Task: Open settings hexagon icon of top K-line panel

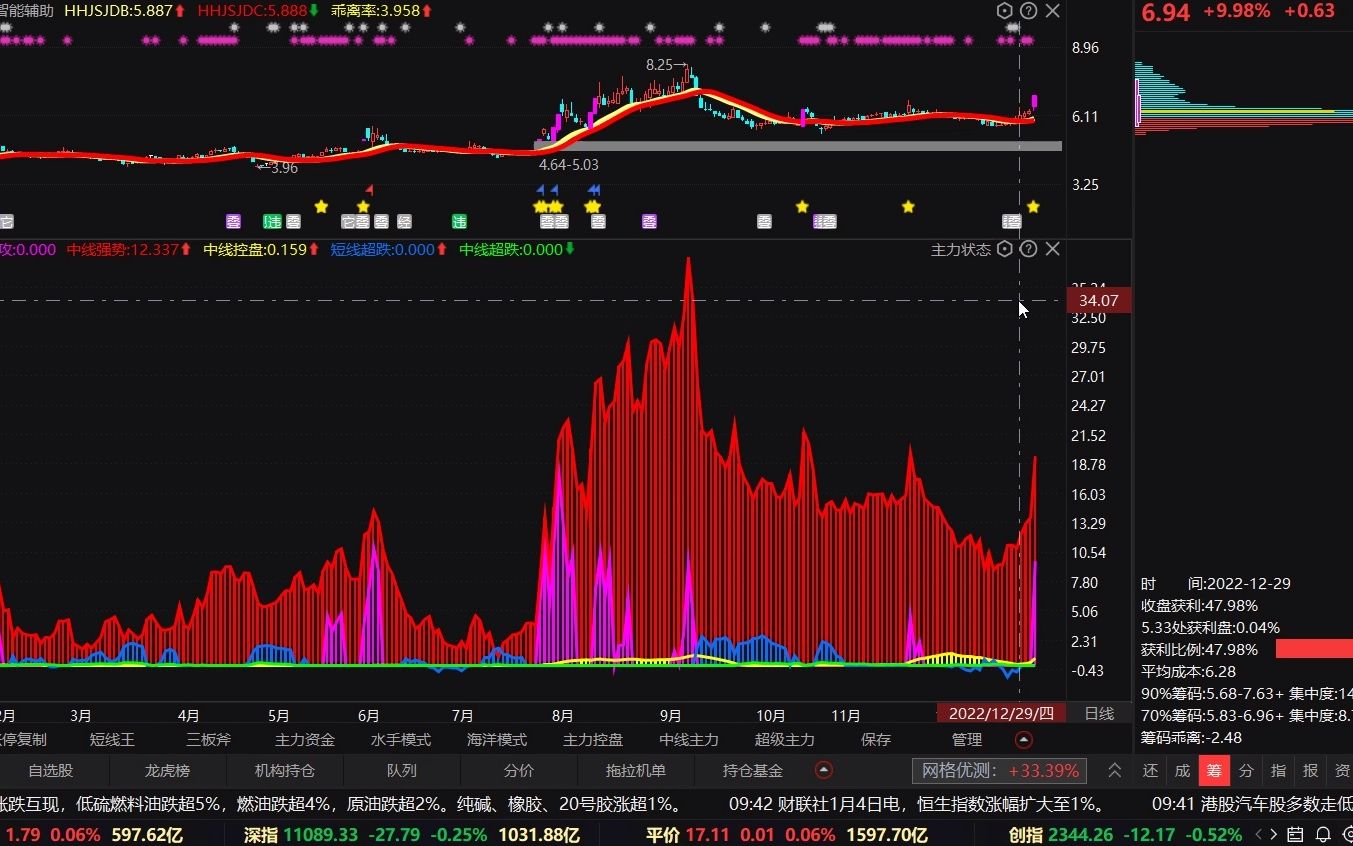Action: click(1005, 11)
